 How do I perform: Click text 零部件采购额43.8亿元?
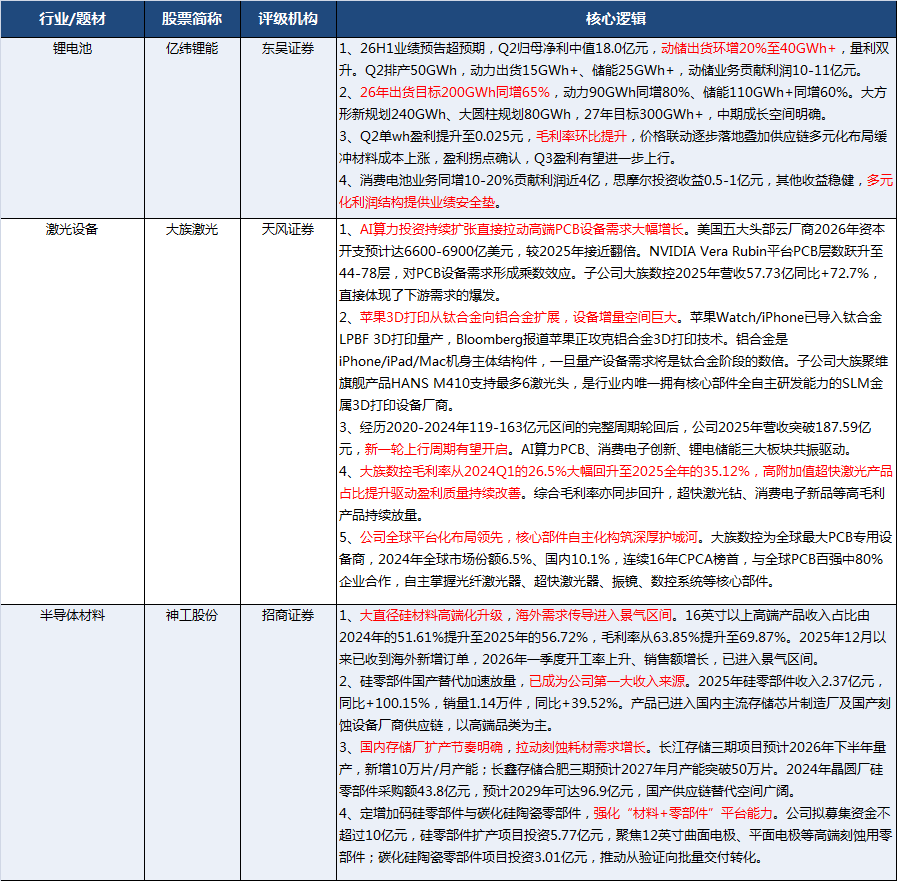(x=404, y=791)
